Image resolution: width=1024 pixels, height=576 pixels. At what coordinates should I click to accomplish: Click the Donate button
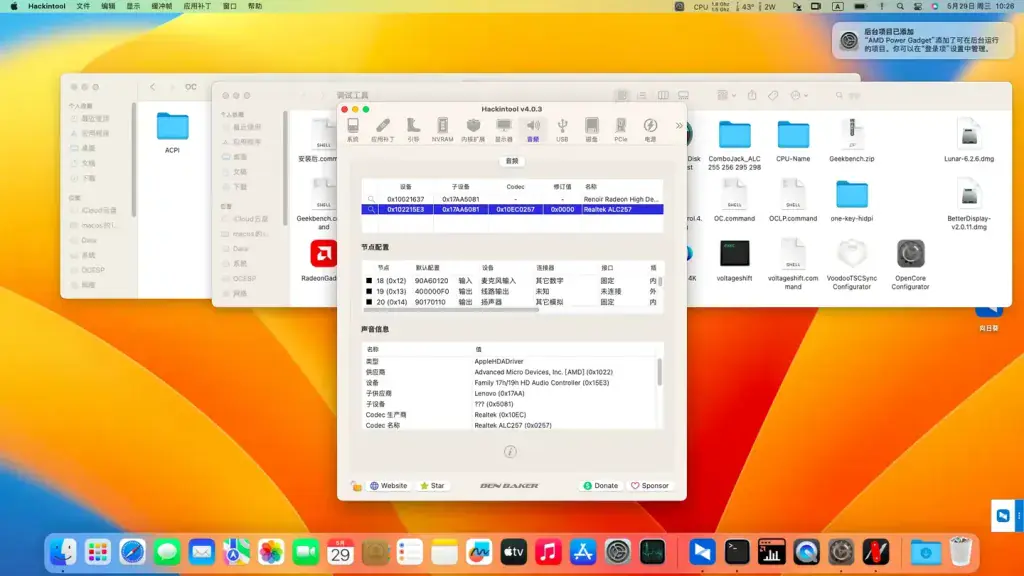pyautogui.click(x=600, y=486)
